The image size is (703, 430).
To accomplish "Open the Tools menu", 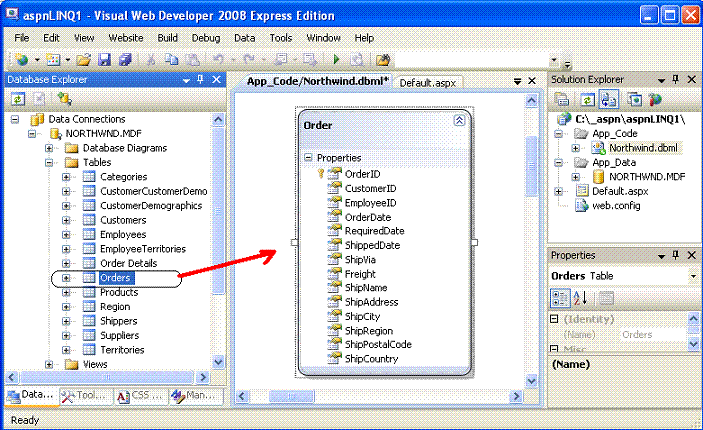I will pos(281,38).
